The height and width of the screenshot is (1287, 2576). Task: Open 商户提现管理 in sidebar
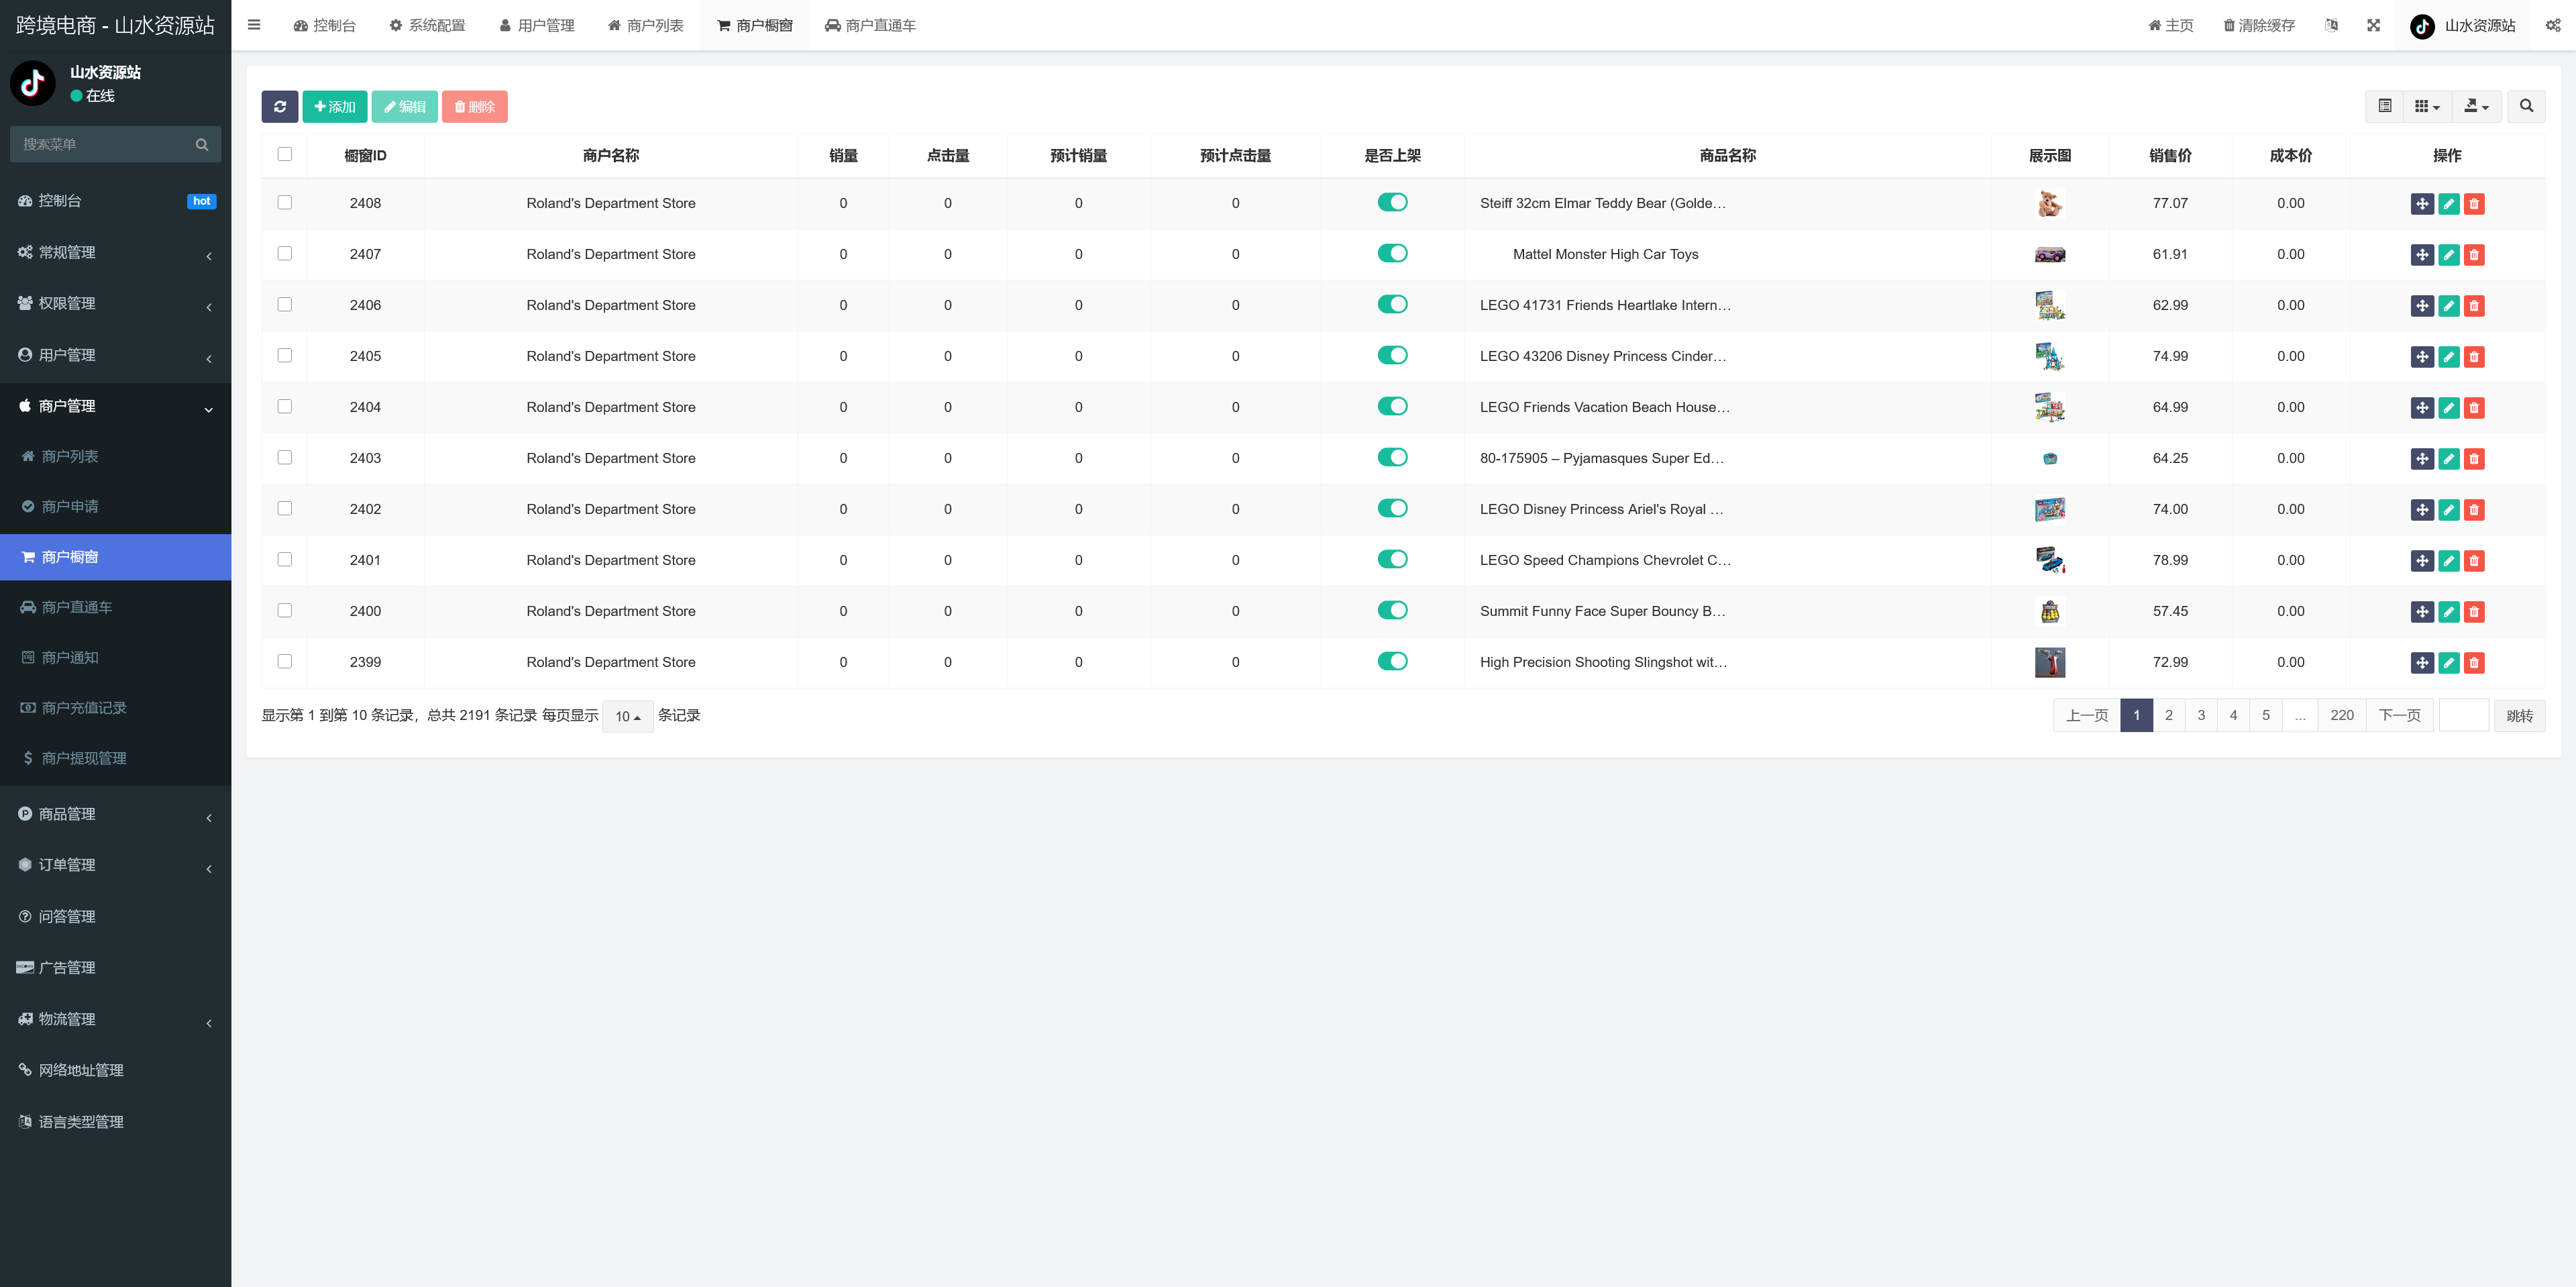coord(84,758)
